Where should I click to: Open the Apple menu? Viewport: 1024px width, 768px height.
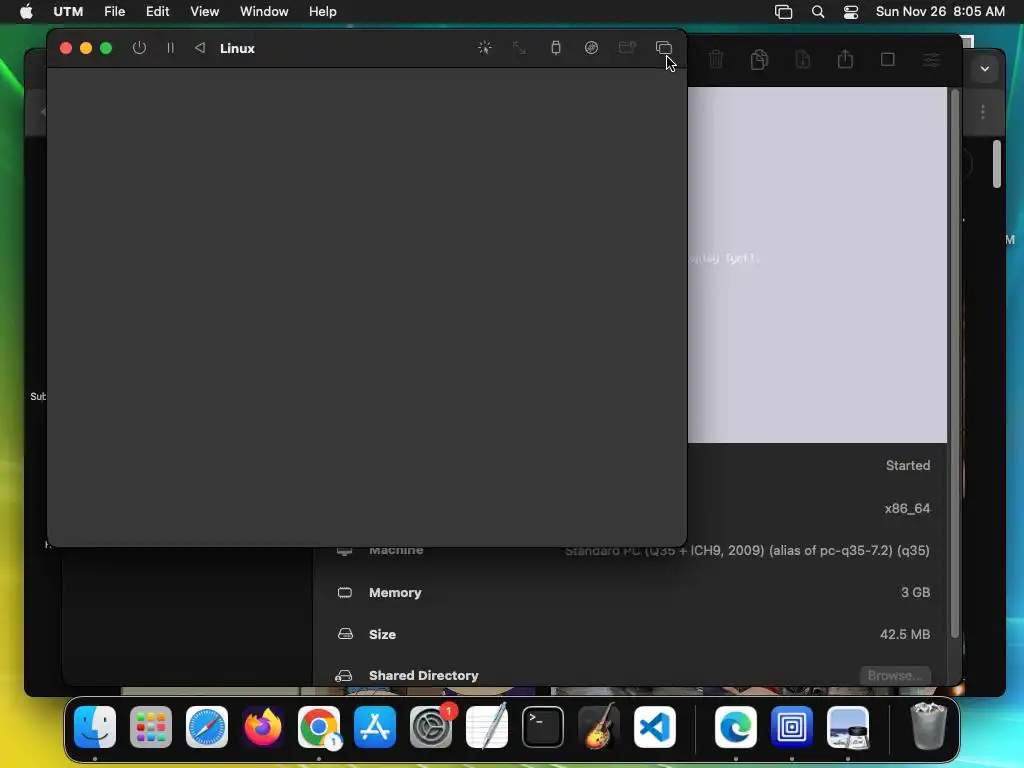[26, 11]
